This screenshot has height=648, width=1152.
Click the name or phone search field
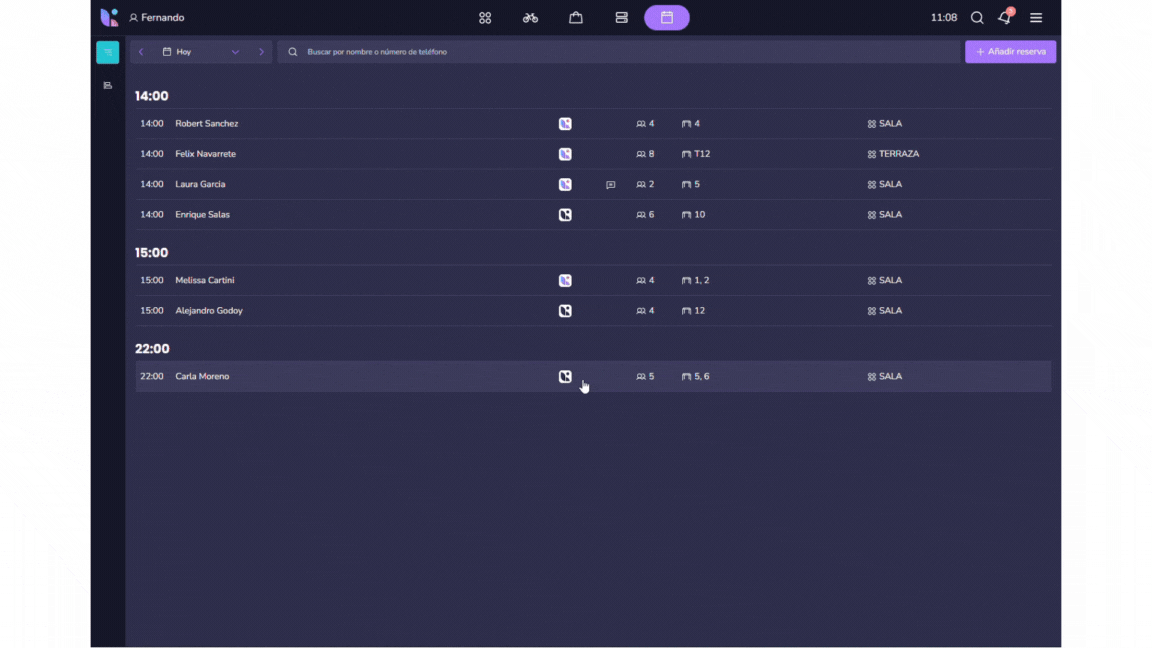pyautogui.click(x=620, y=52)
